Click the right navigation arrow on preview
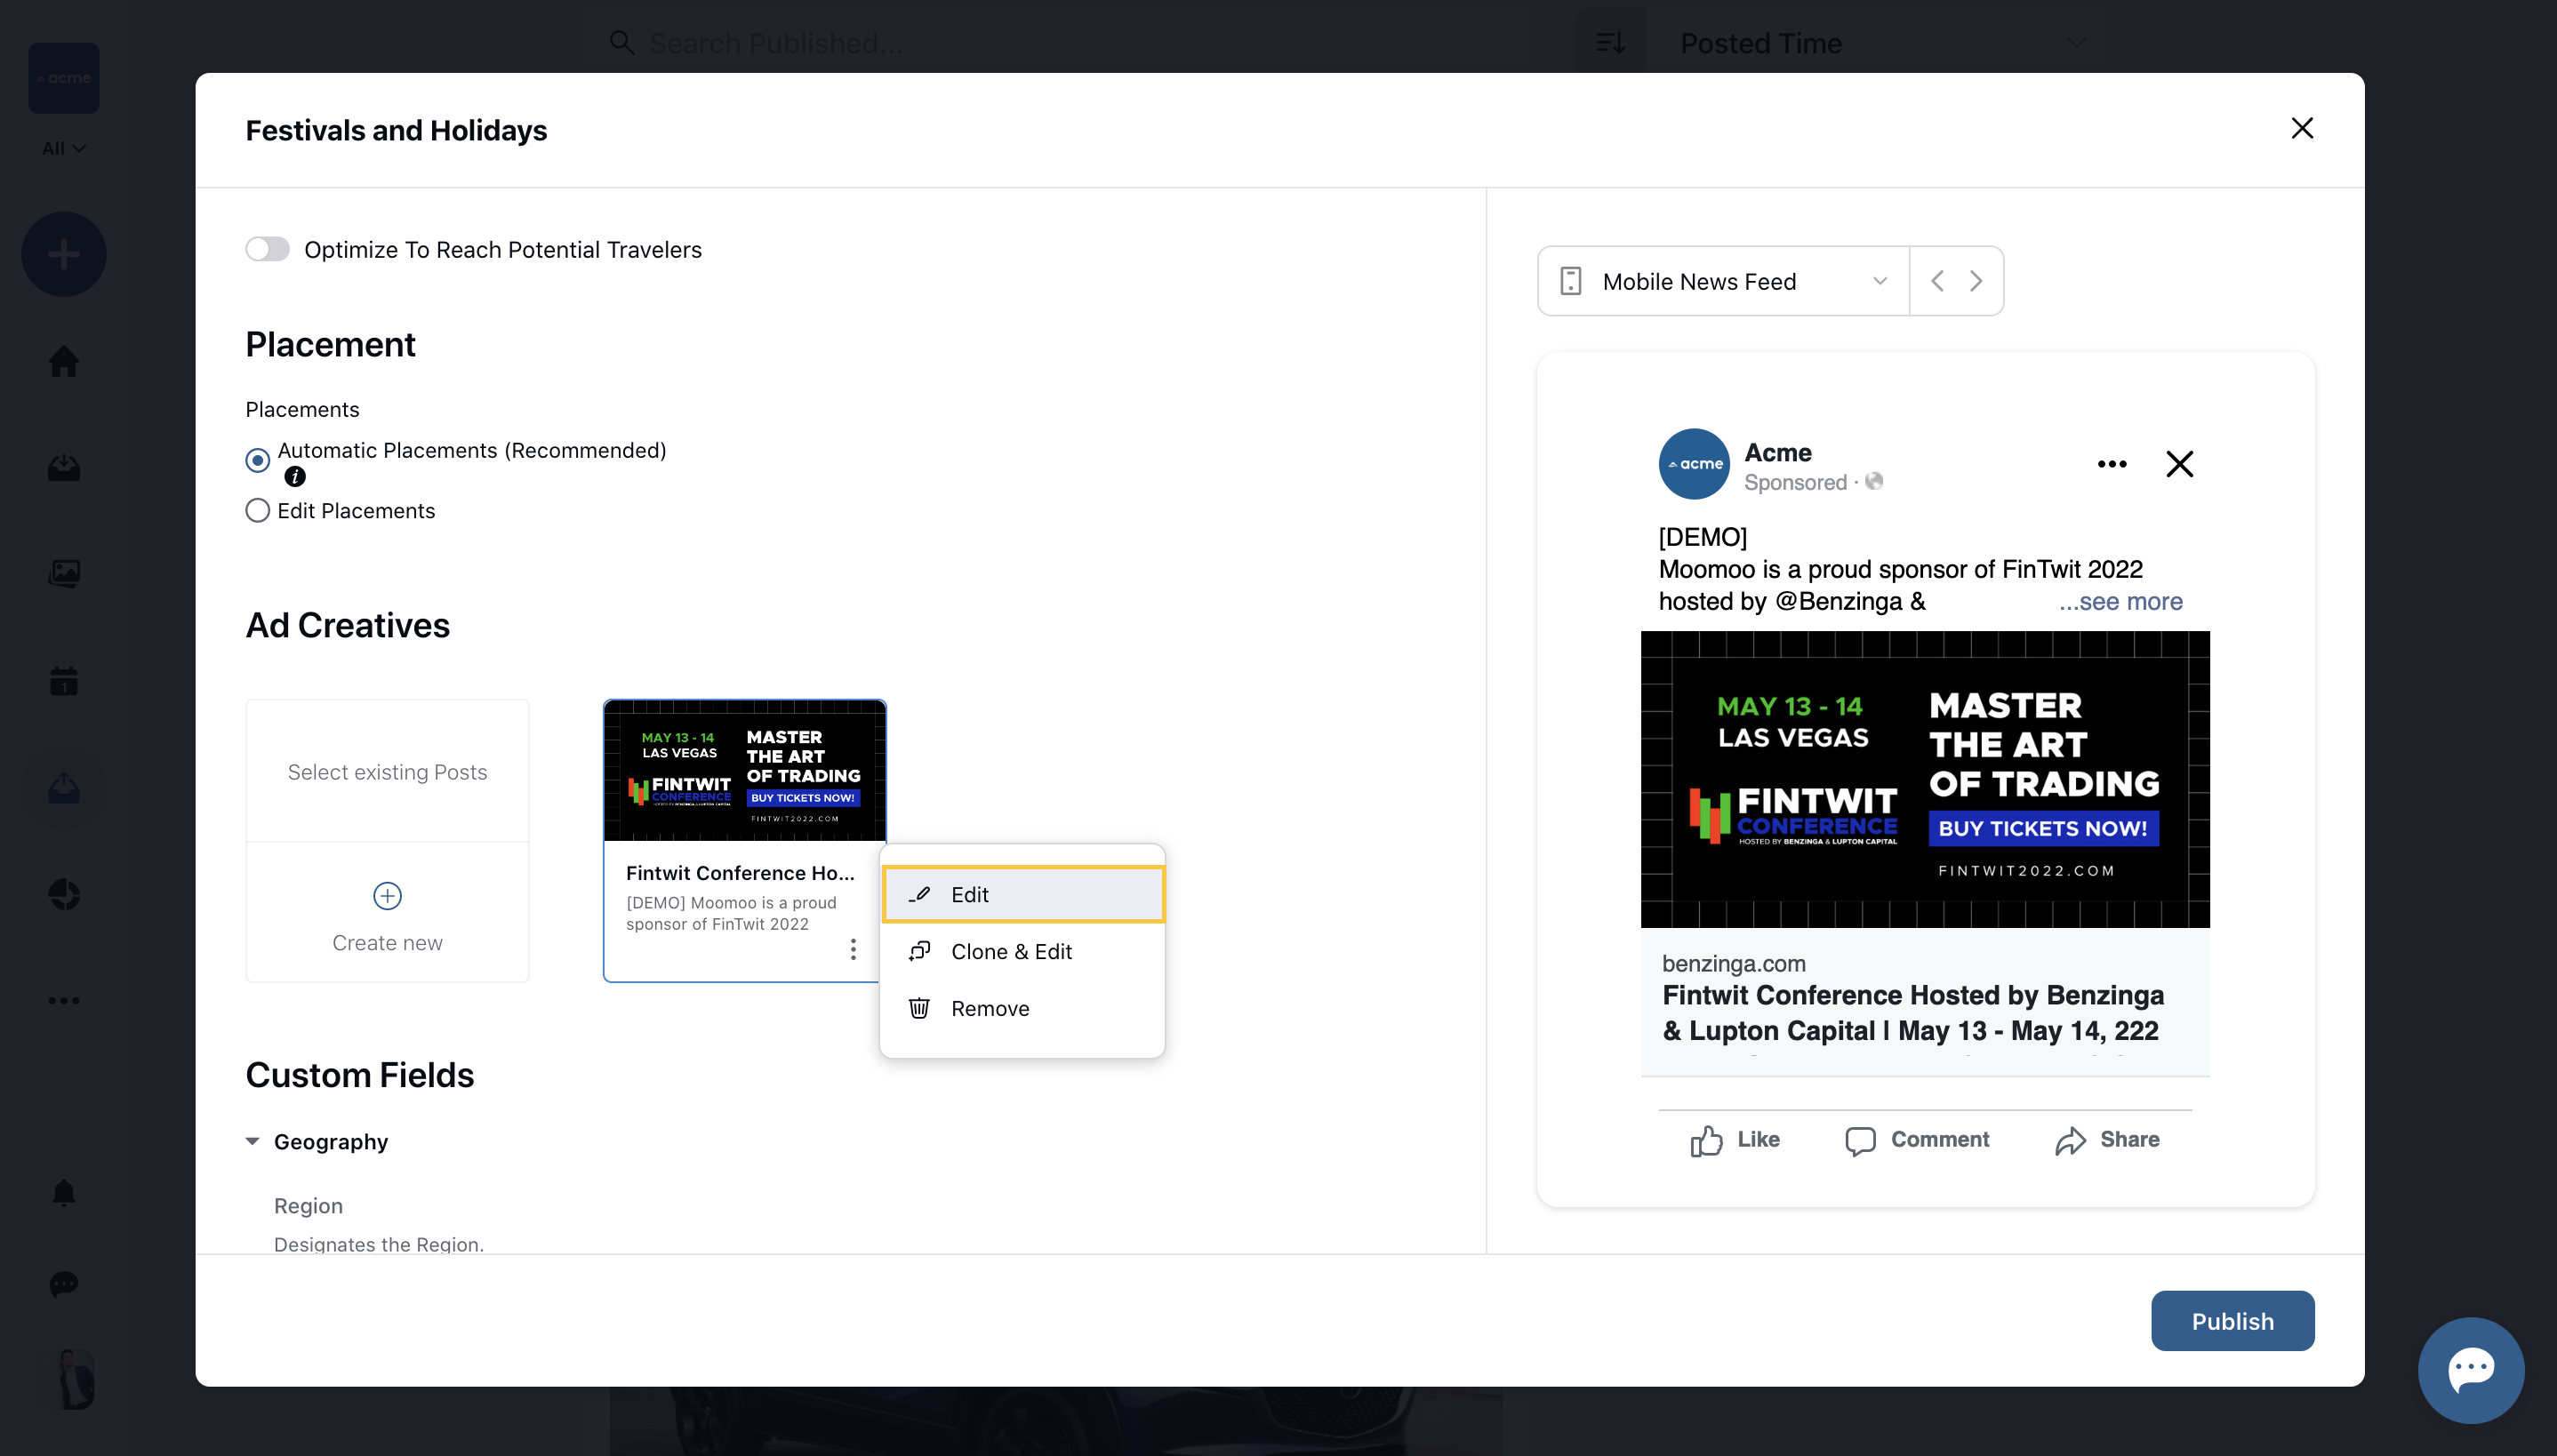2557x1456 pixels. (x=1976, y=281)
